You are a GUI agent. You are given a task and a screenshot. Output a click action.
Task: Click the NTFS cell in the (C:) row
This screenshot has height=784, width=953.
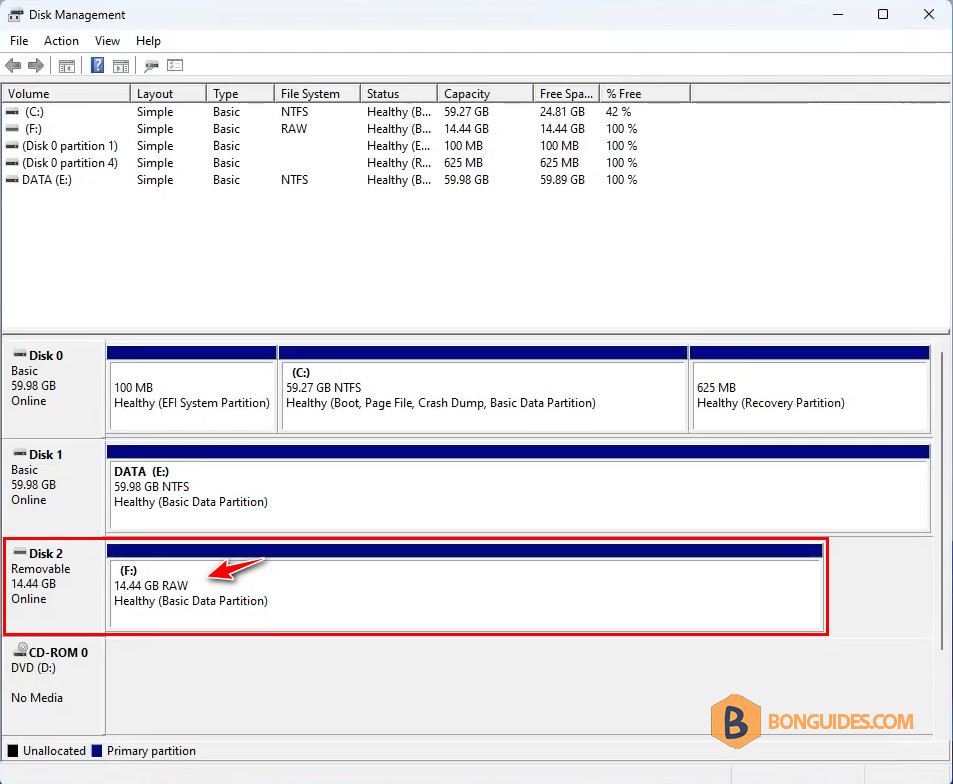[x=295, y=112]
